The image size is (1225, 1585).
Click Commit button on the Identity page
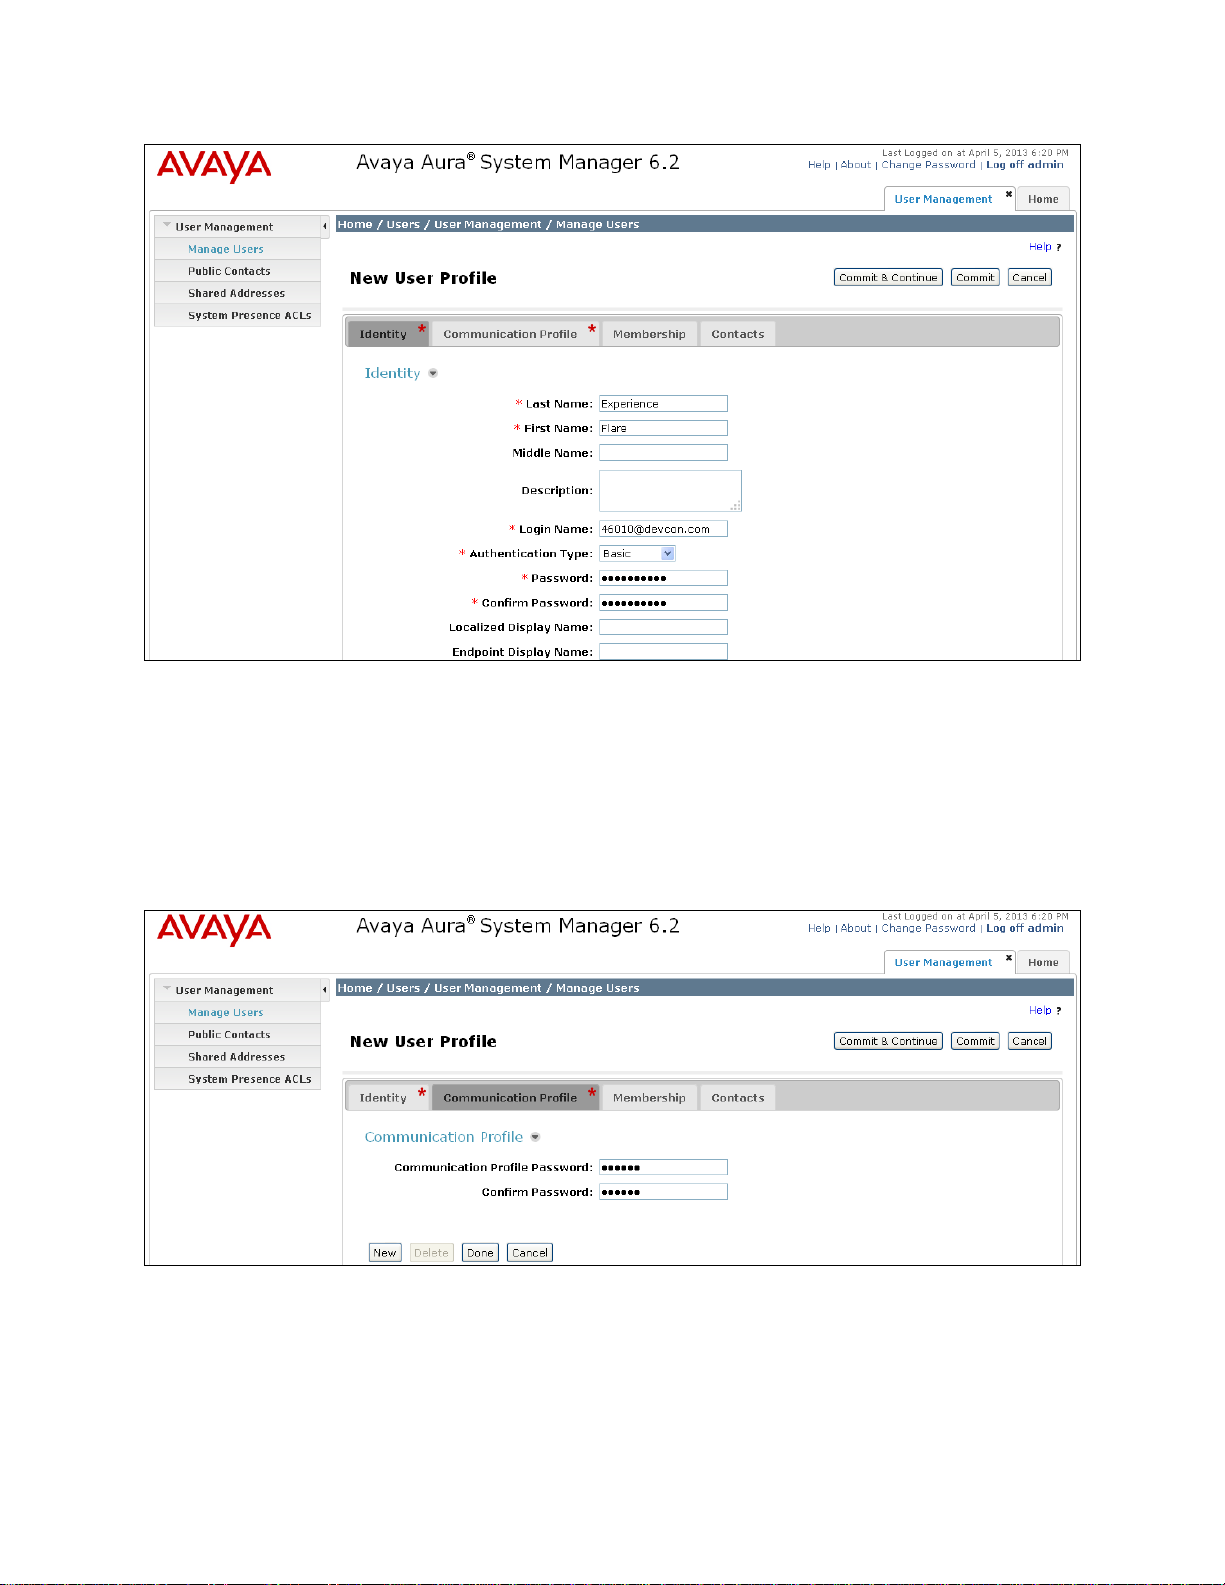(x=975, y=277)
